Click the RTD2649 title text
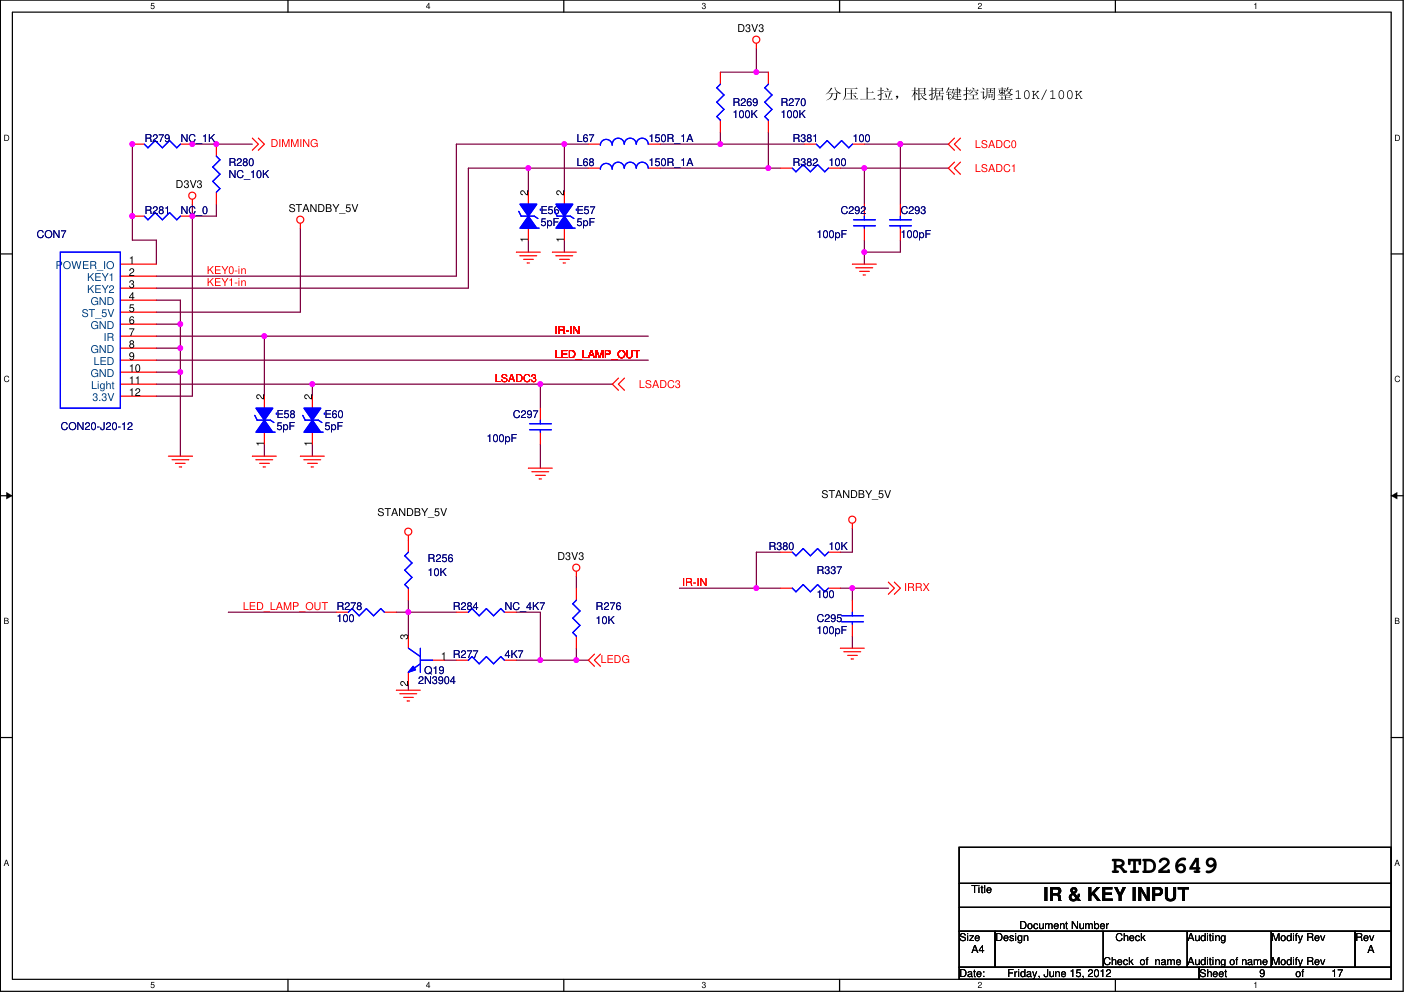Screen dimensions: 1404x992 [1165, 866]
